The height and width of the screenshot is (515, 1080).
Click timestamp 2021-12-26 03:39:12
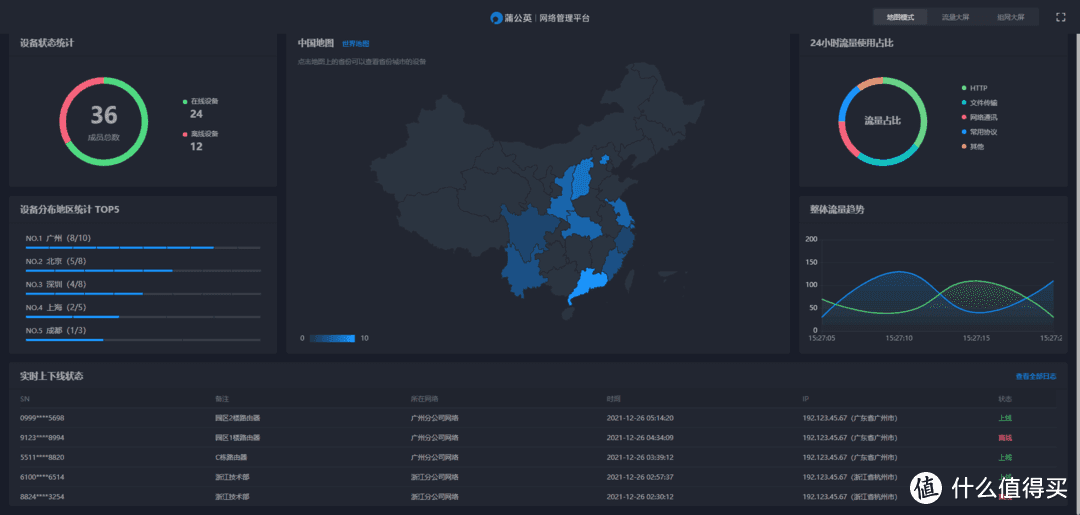640,456
